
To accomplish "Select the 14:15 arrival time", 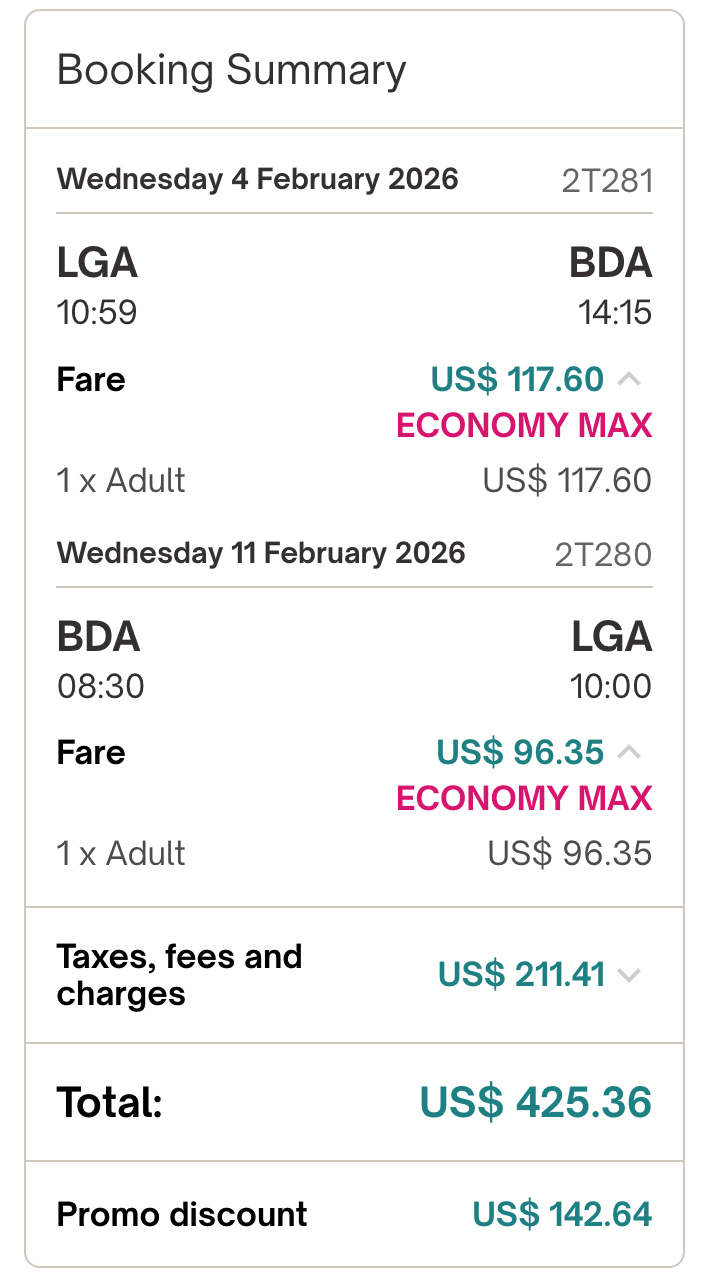I will point(617,312).
